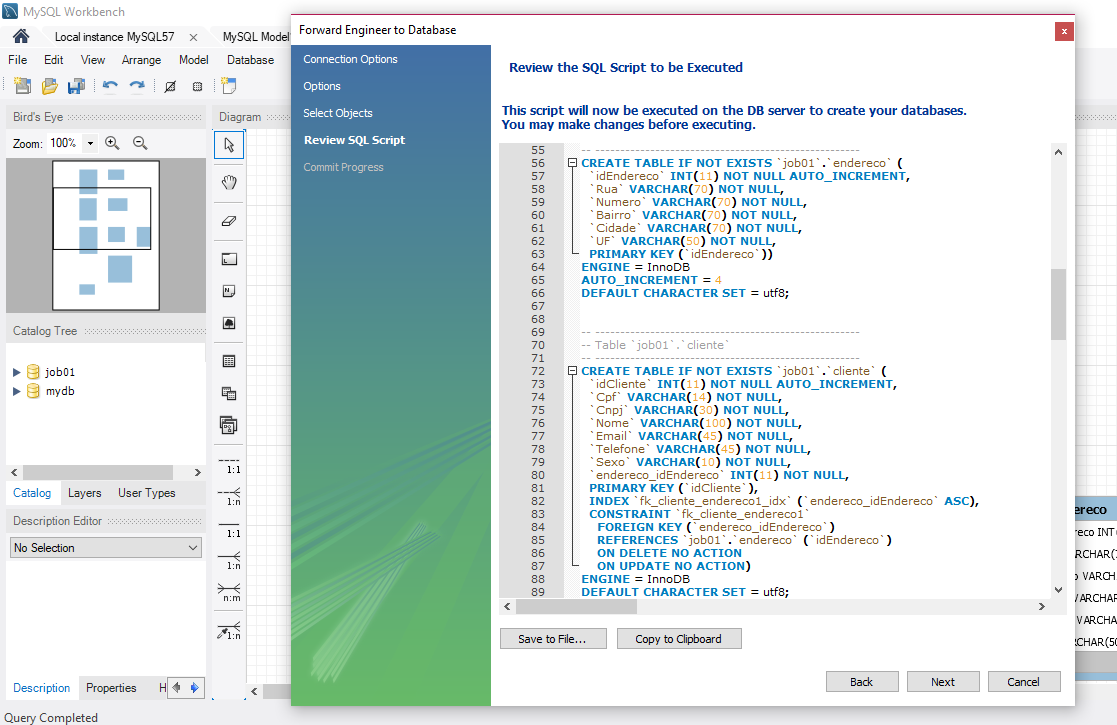
Task: Pick 1:1 non-identifying relationship tool
Action: point(229,464)
